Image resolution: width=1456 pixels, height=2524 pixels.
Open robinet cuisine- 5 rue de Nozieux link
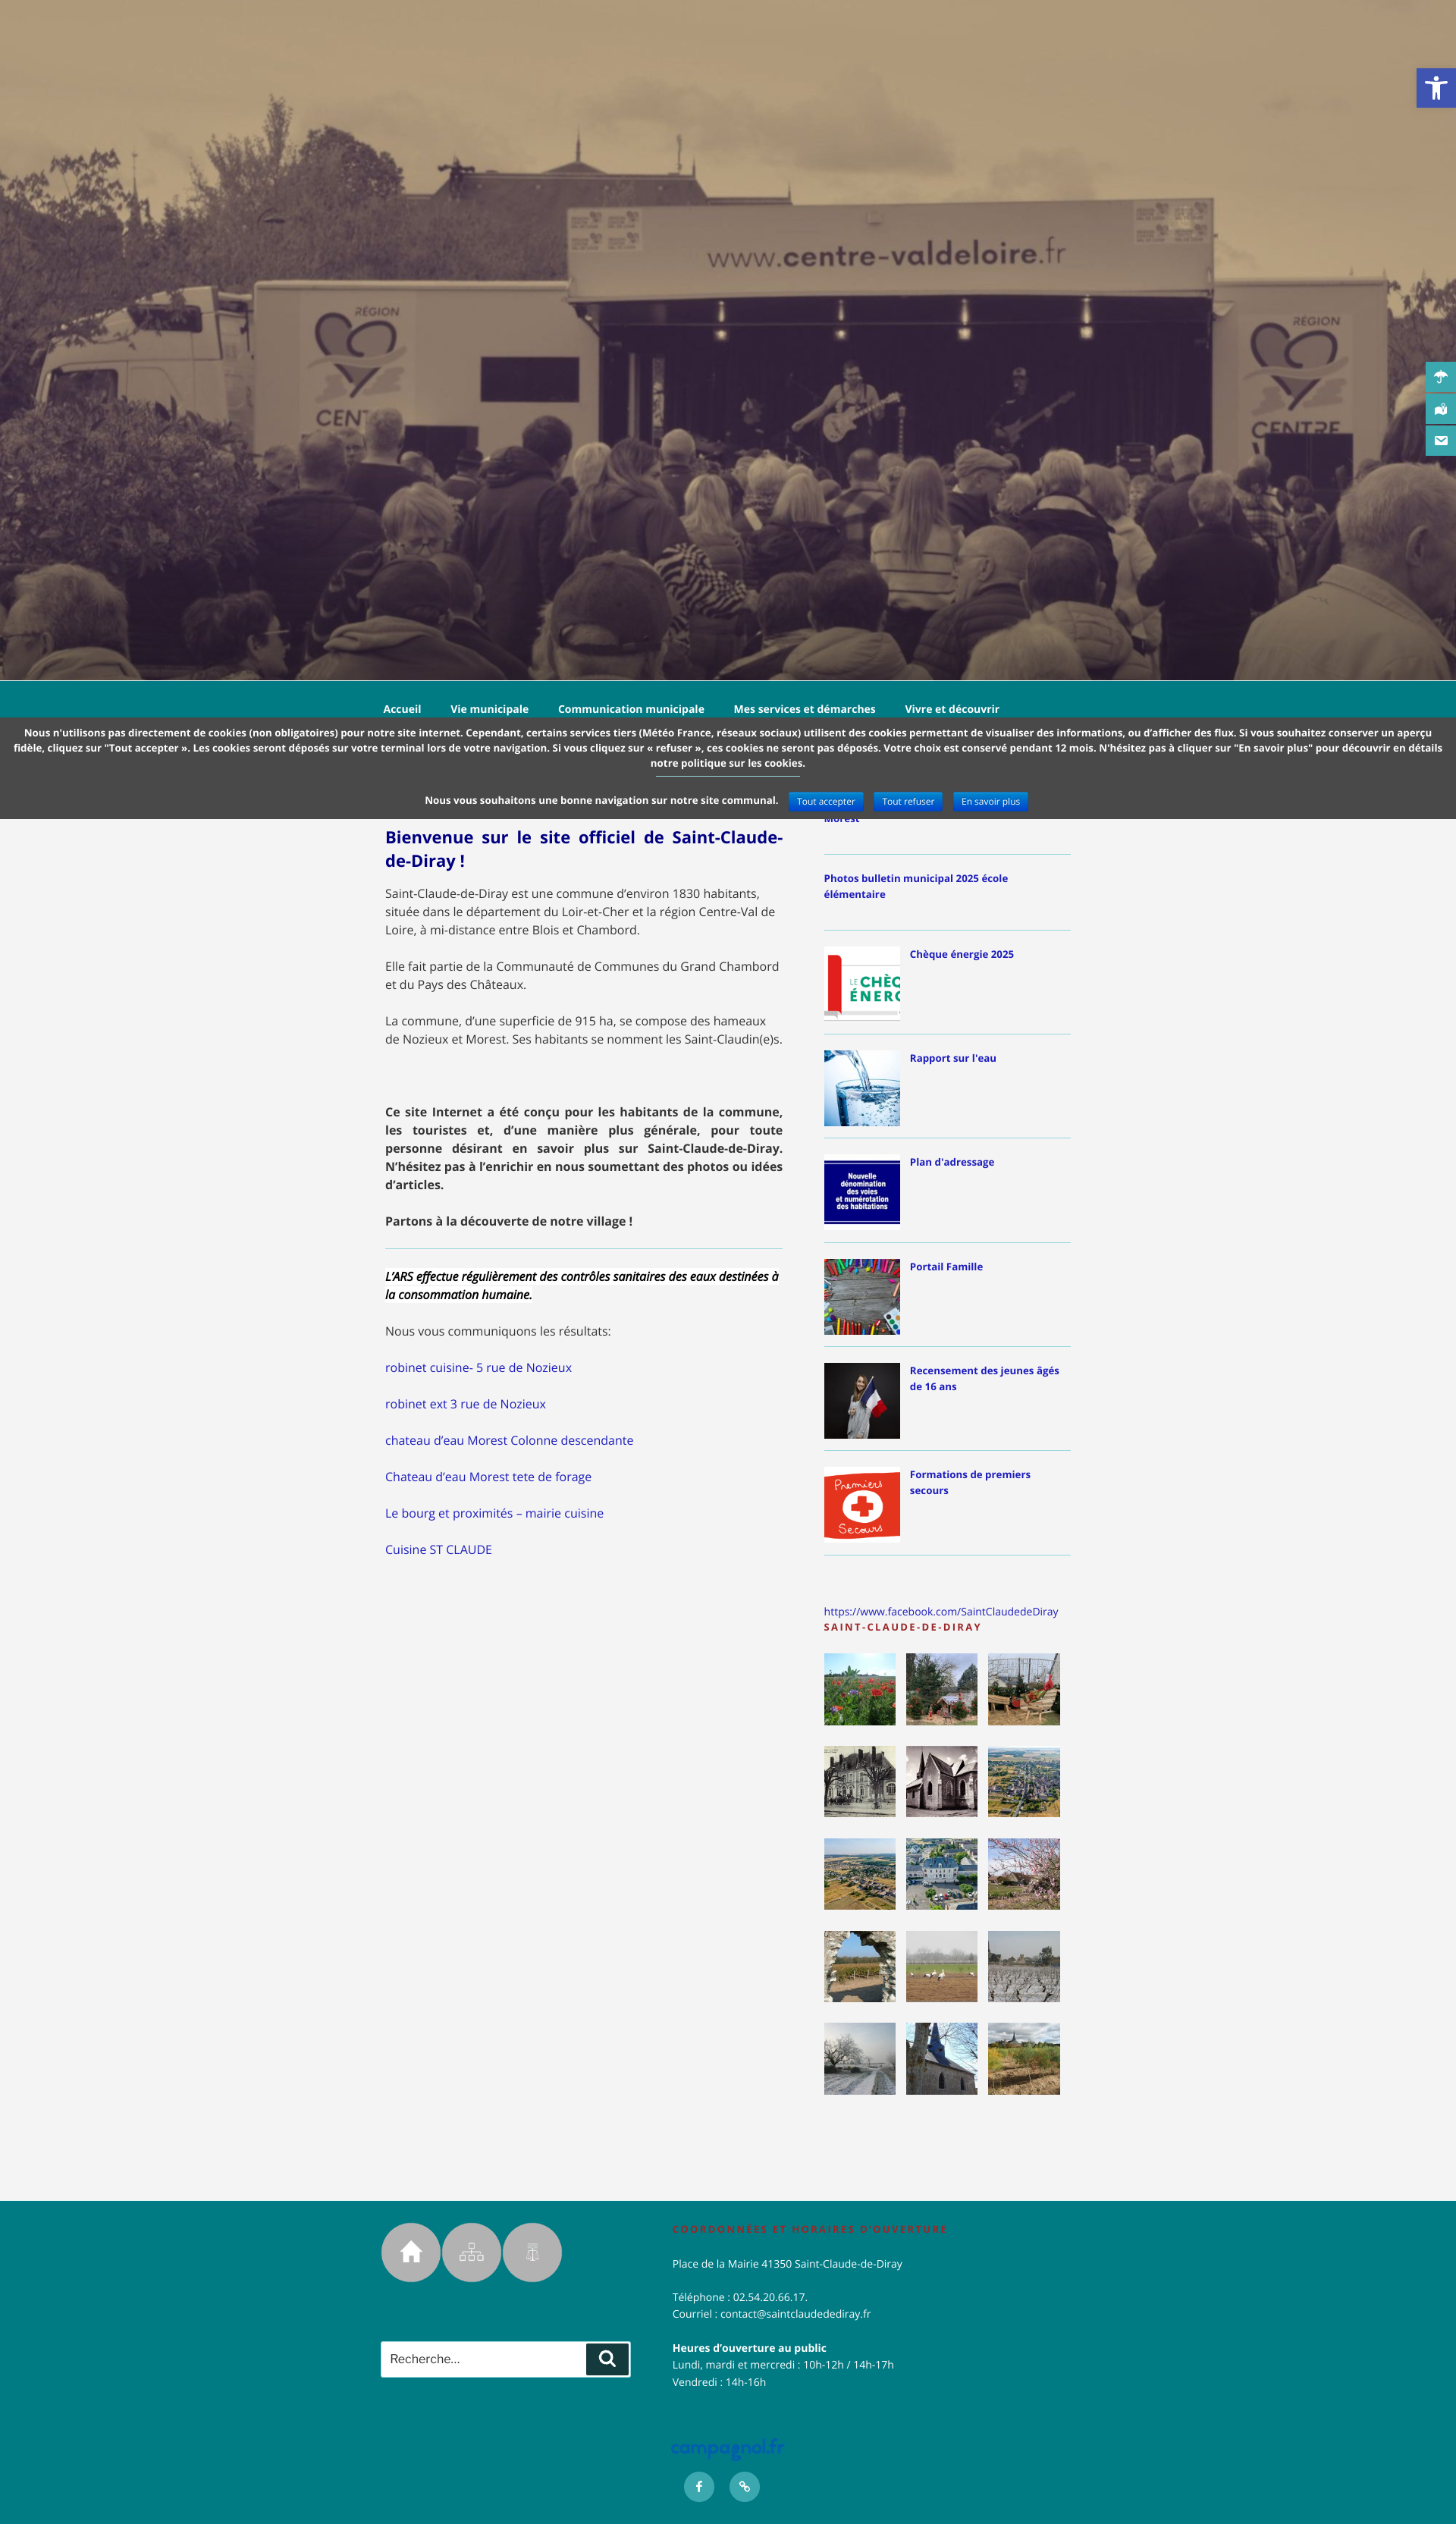[x=478, y=1367]
